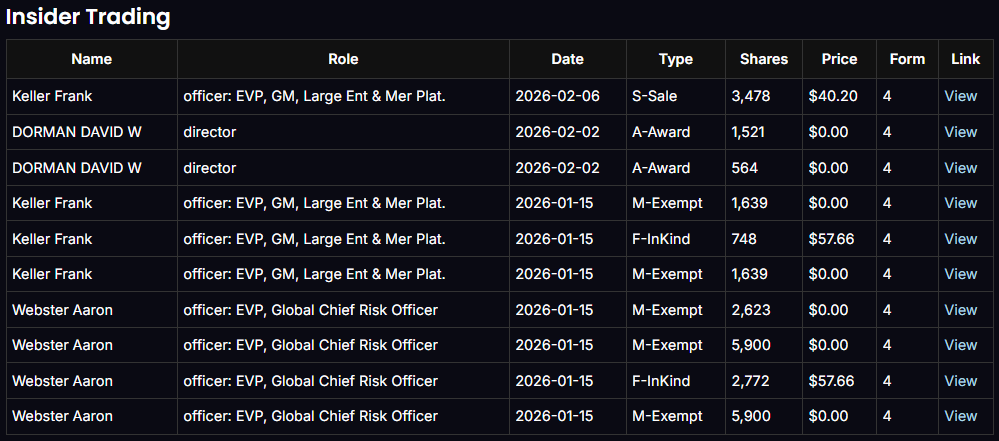999x441 pixels.
Task: Click the Date column header
Action: [567, 59]
